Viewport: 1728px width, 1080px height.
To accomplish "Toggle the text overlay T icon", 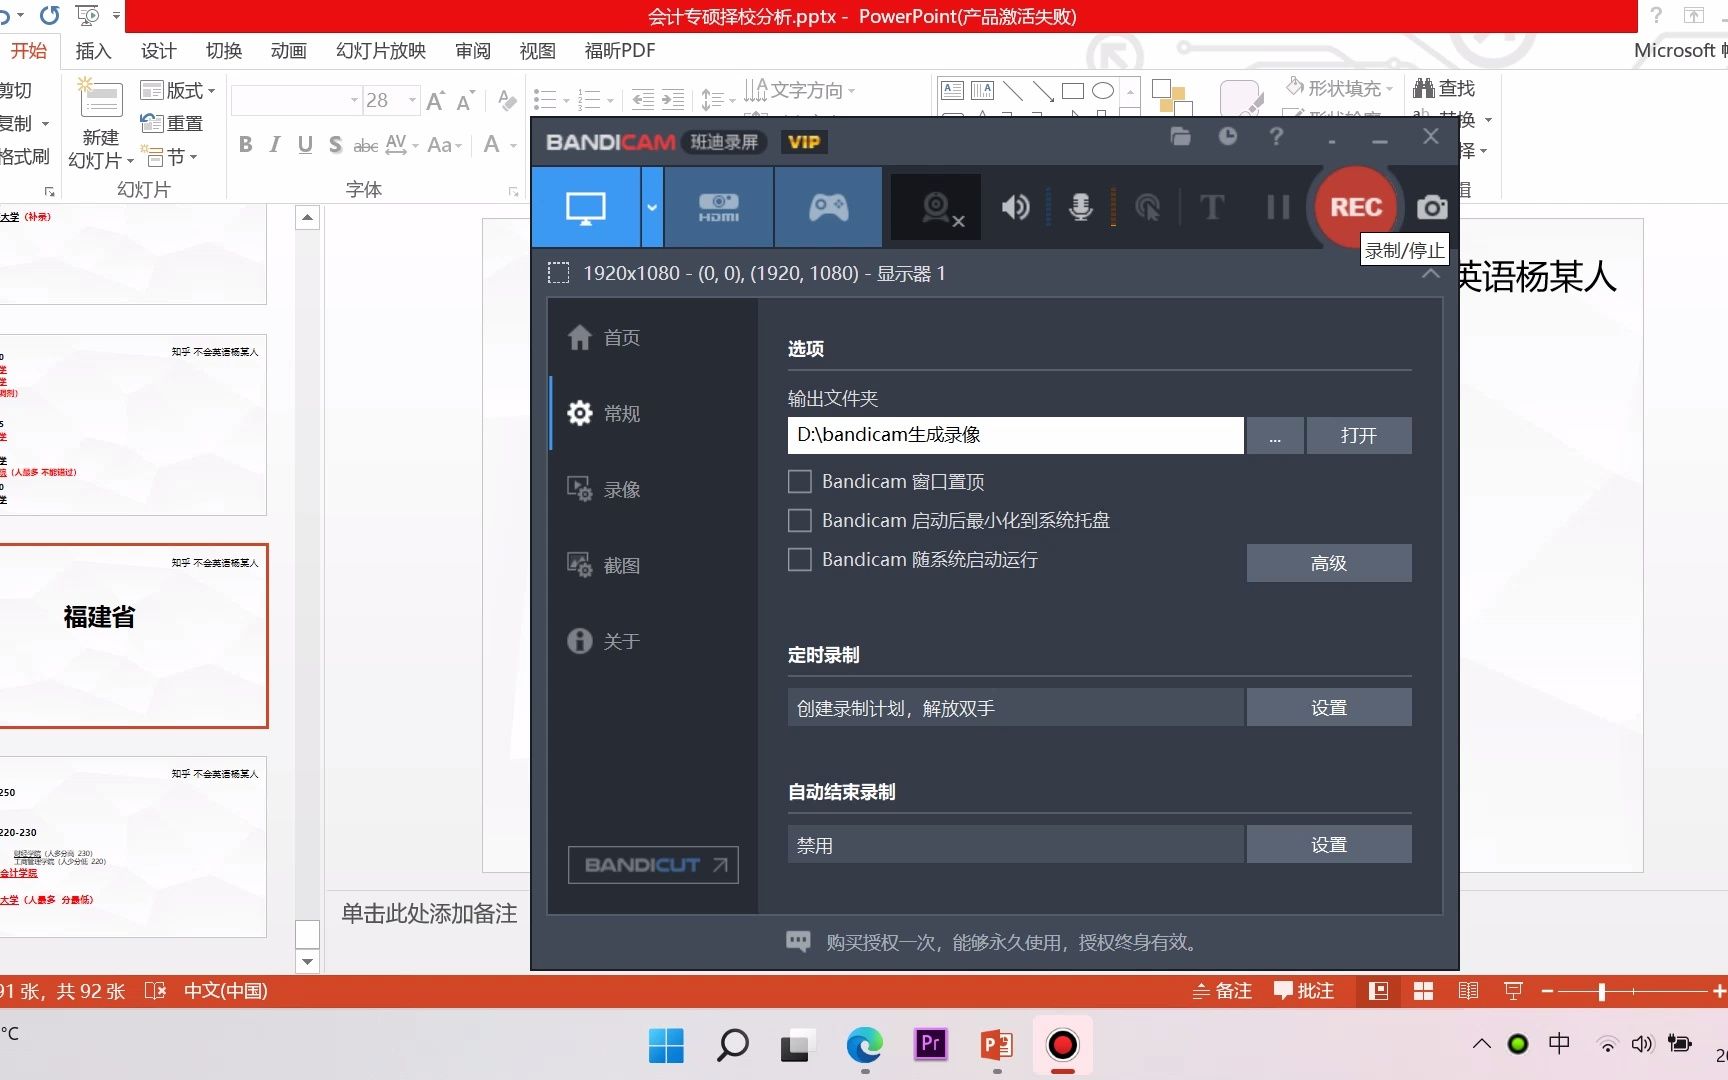I will pyautogui.click(x=1211, y=207).
